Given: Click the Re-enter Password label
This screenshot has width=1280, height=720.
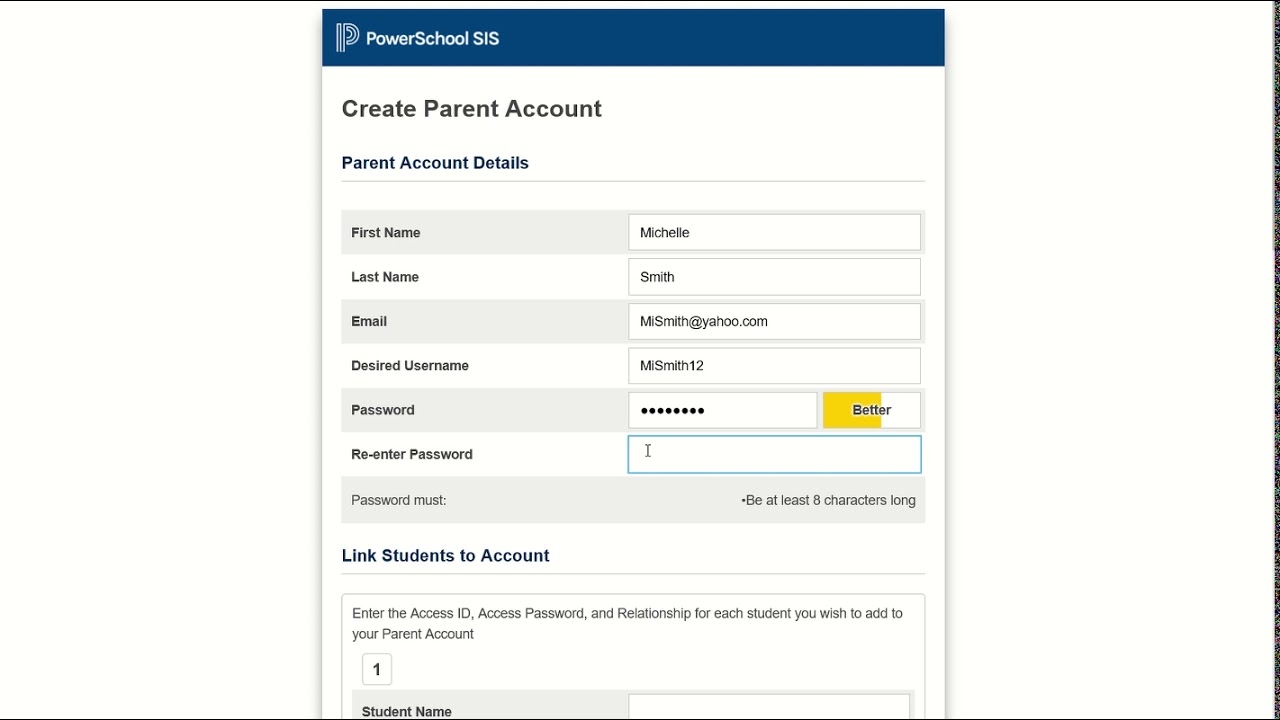Looking at the screenshot, I should 412,455.
